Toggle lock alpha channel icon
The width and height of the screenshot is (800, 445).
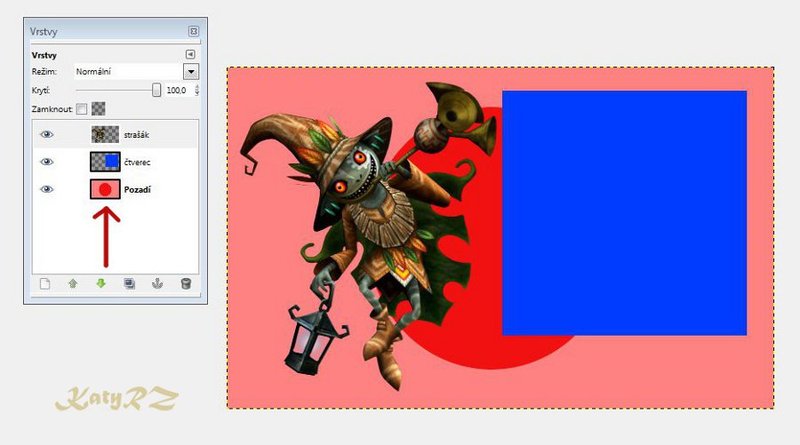(x=98, y=109)
